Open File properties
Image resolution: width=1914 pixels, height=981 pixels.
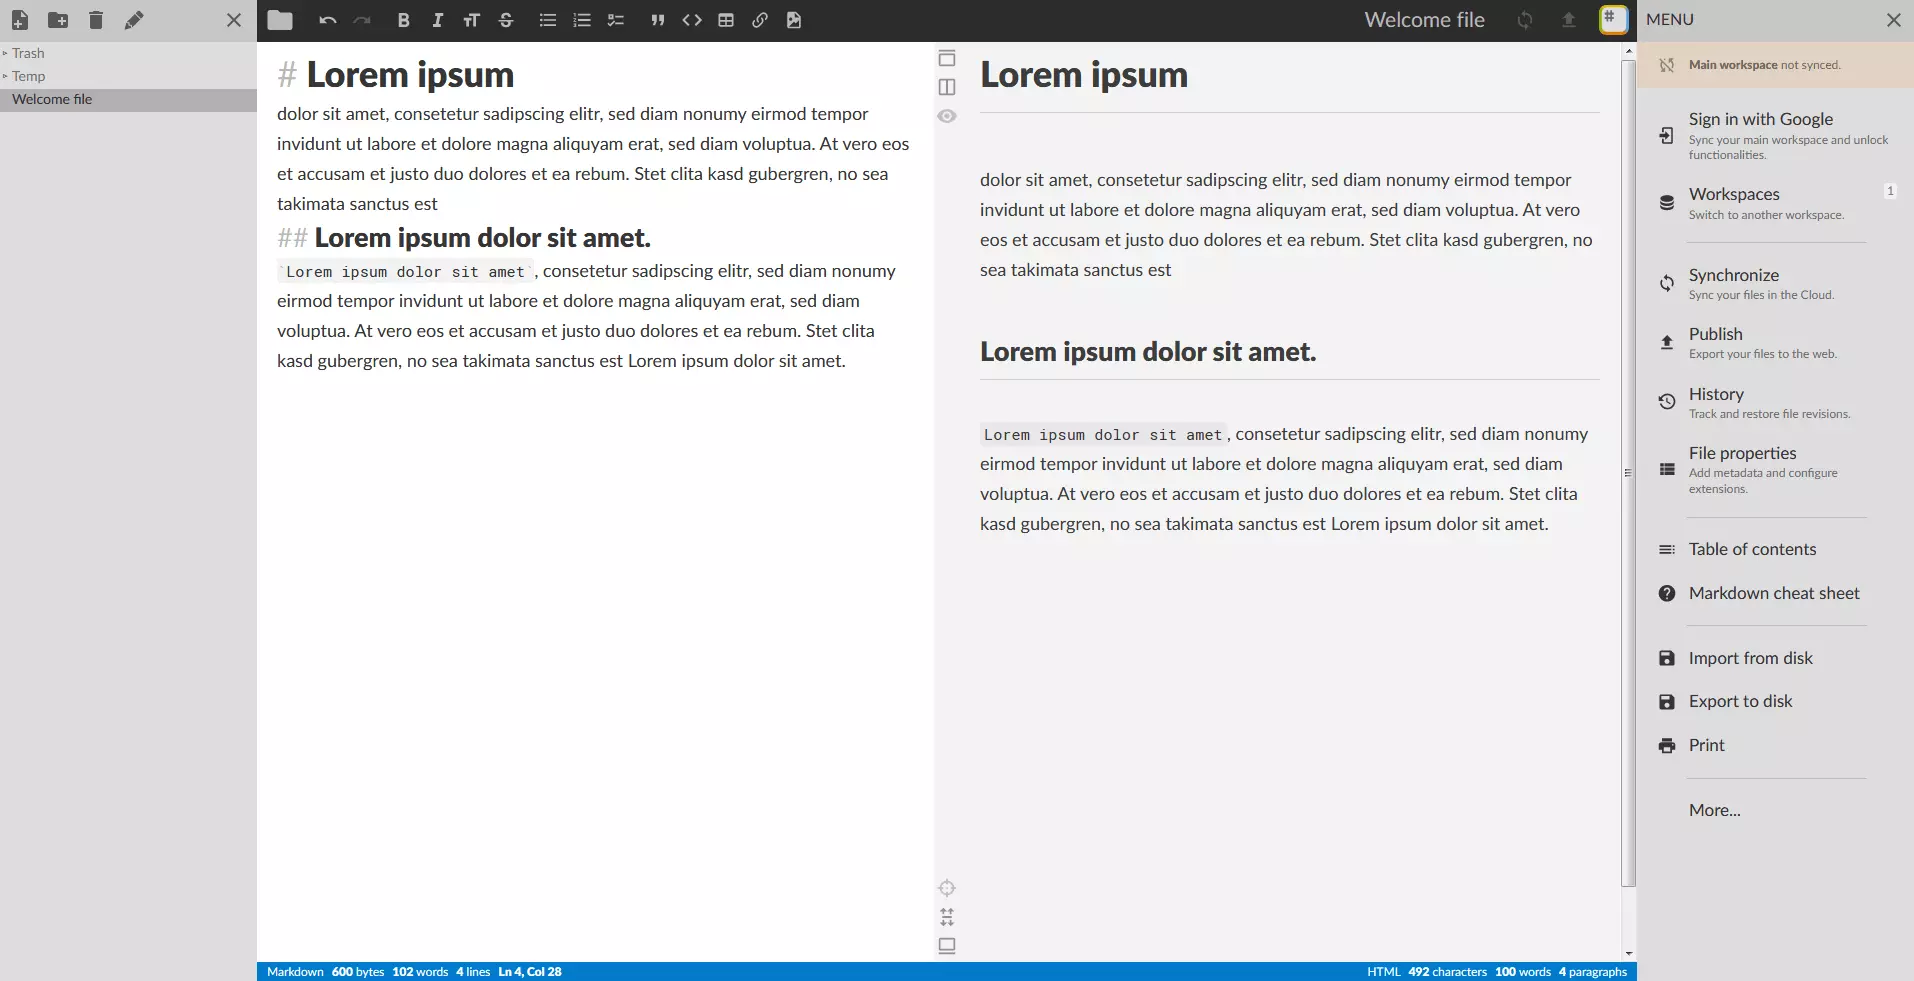click(x=1775, y=469)
